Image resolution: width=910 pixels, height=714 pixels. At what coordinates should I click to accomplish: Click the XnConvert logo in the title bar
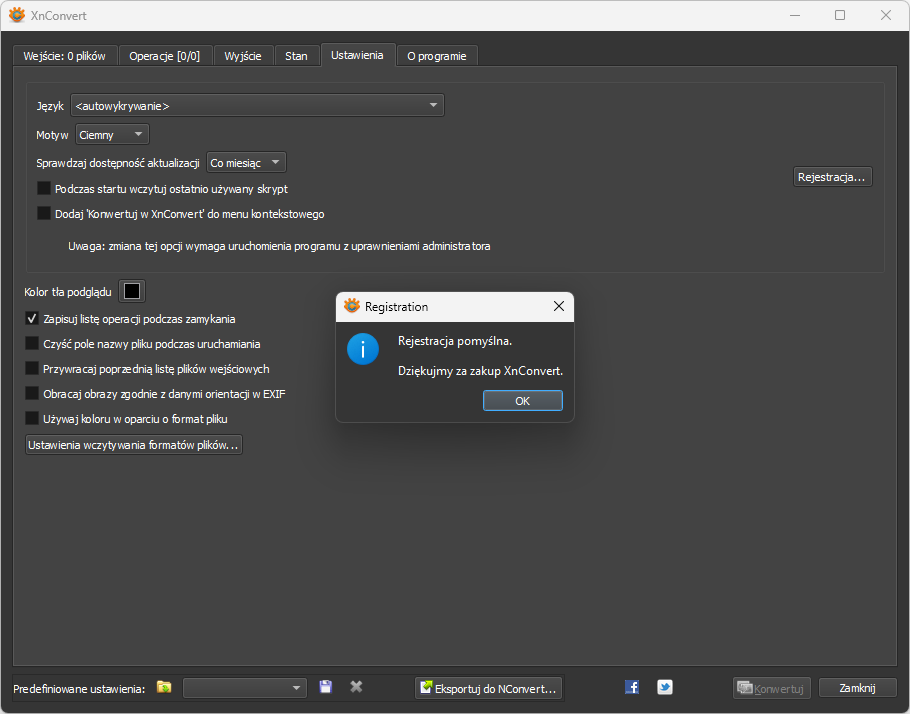pyautogui.click(x=17, y=15)
